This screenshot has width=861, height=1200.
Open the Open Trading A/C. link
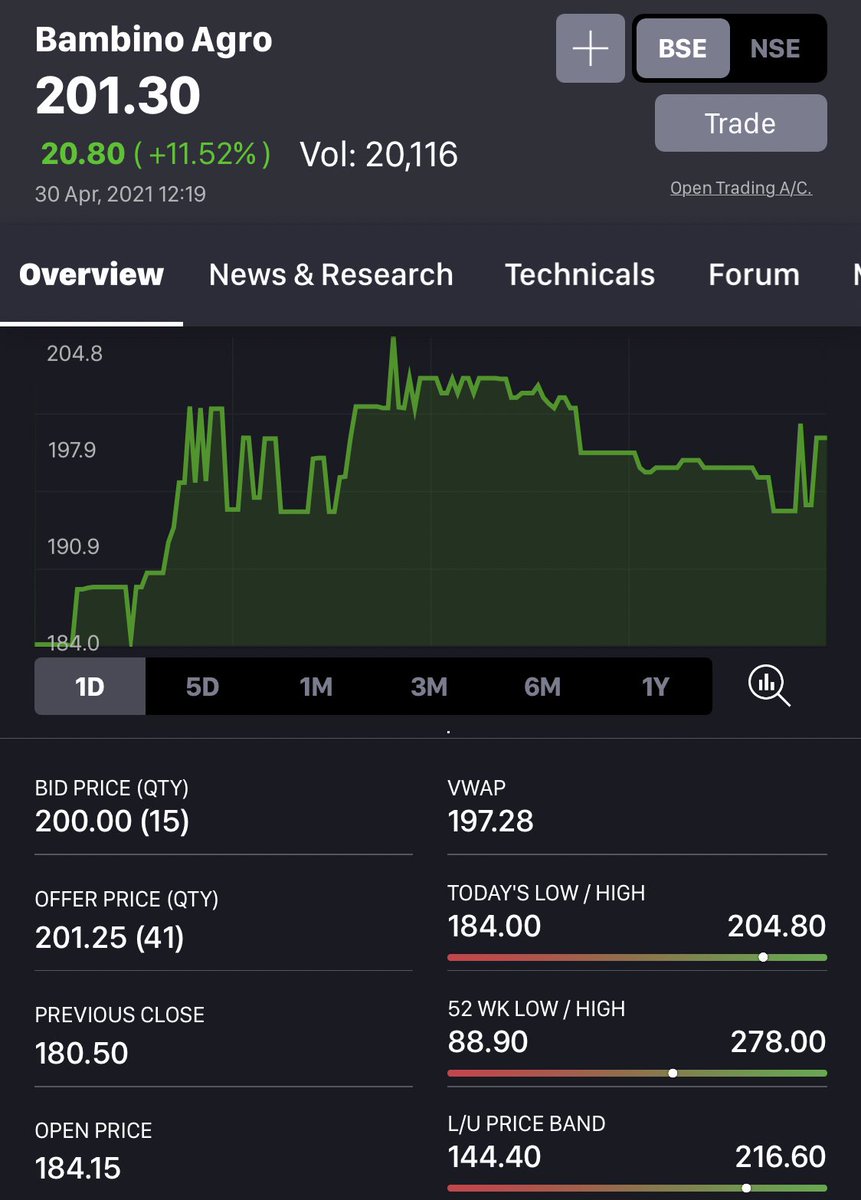point(741,188)
